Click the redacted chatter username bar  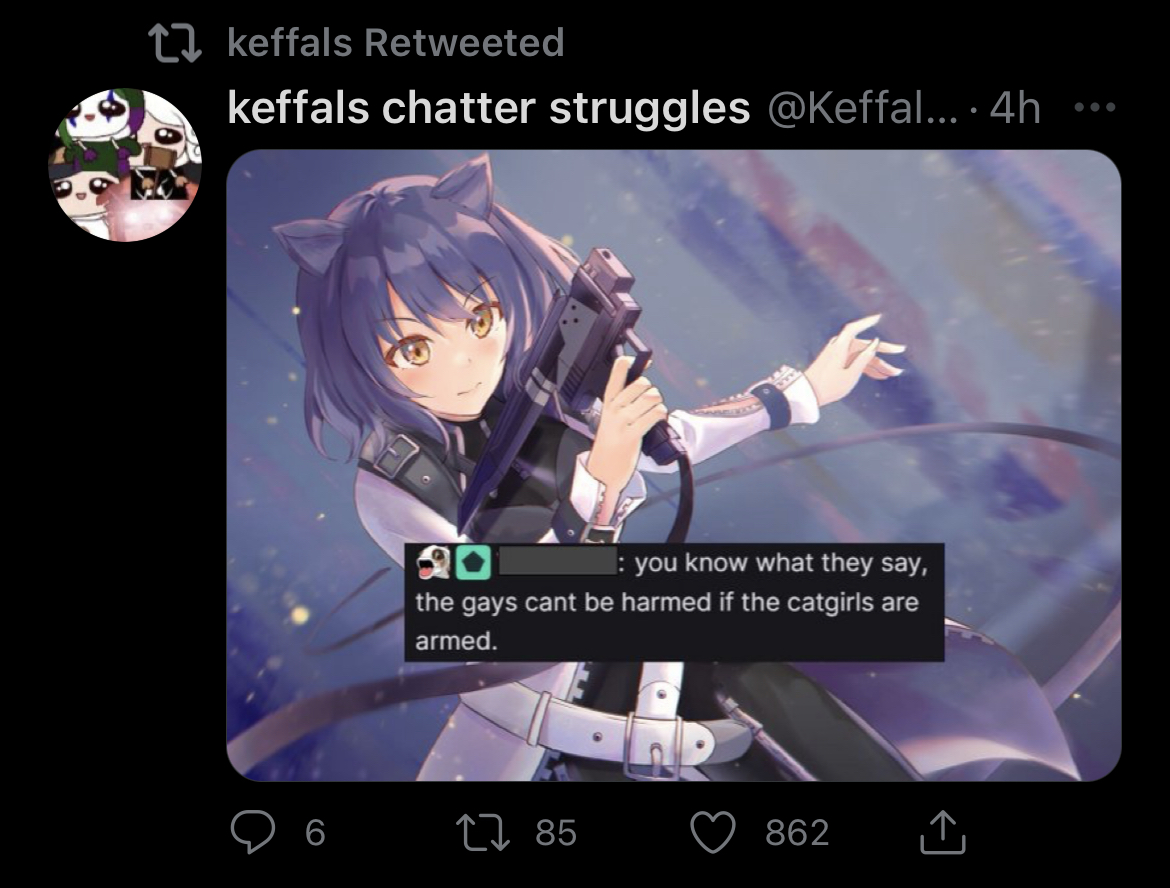click(x=557, y=562)
